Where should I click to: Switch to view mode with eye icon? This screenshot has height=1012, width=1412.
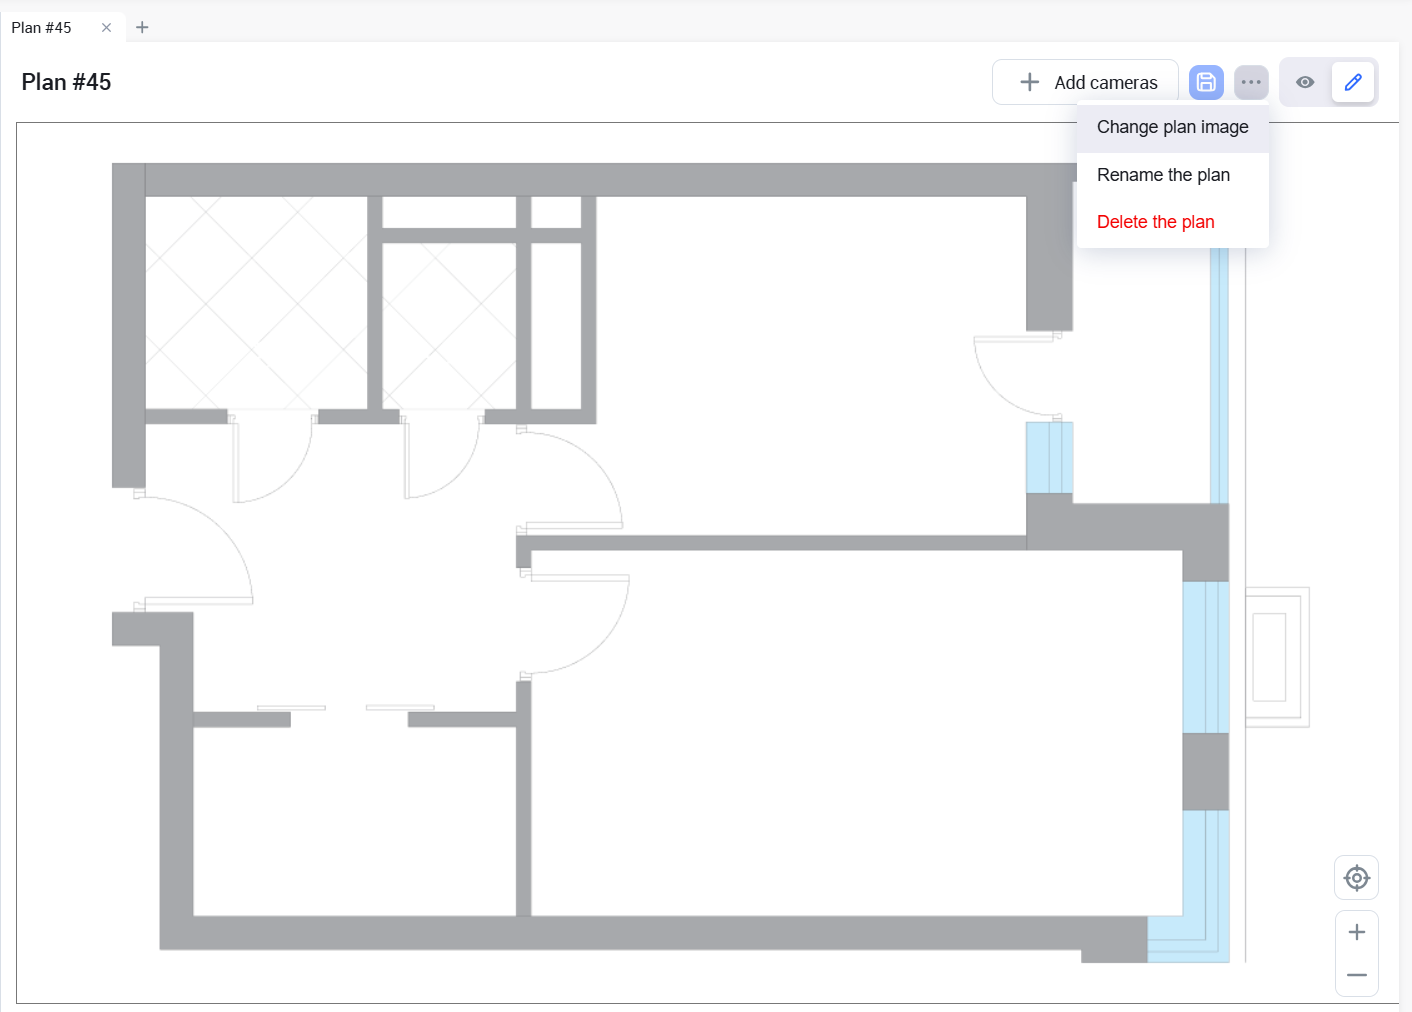(x=1305, y=82)
